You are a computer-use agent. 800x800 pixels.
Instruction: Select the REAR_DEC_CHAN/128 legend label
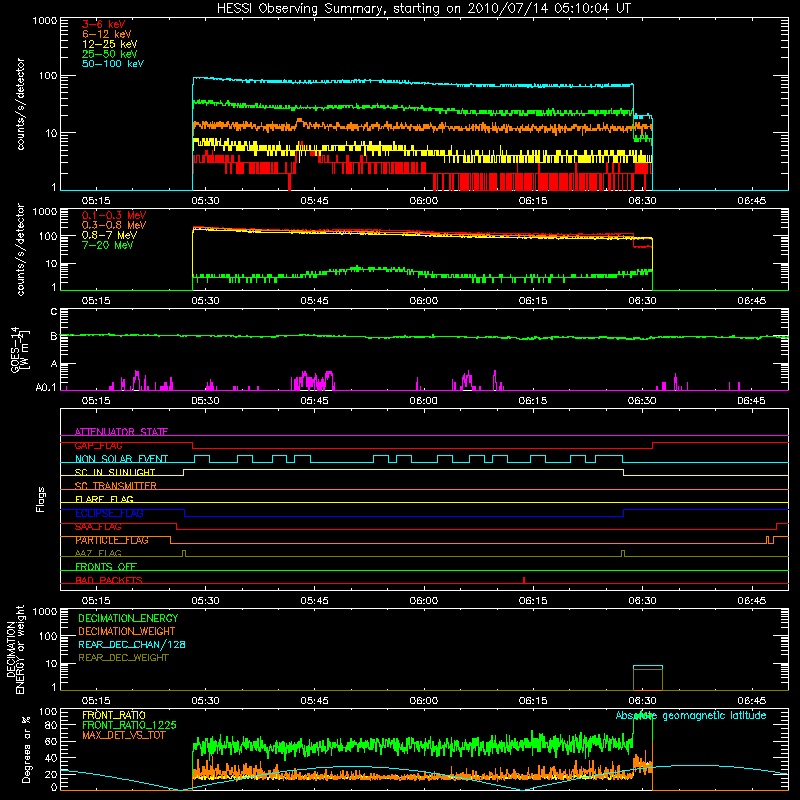coord(132,644)
